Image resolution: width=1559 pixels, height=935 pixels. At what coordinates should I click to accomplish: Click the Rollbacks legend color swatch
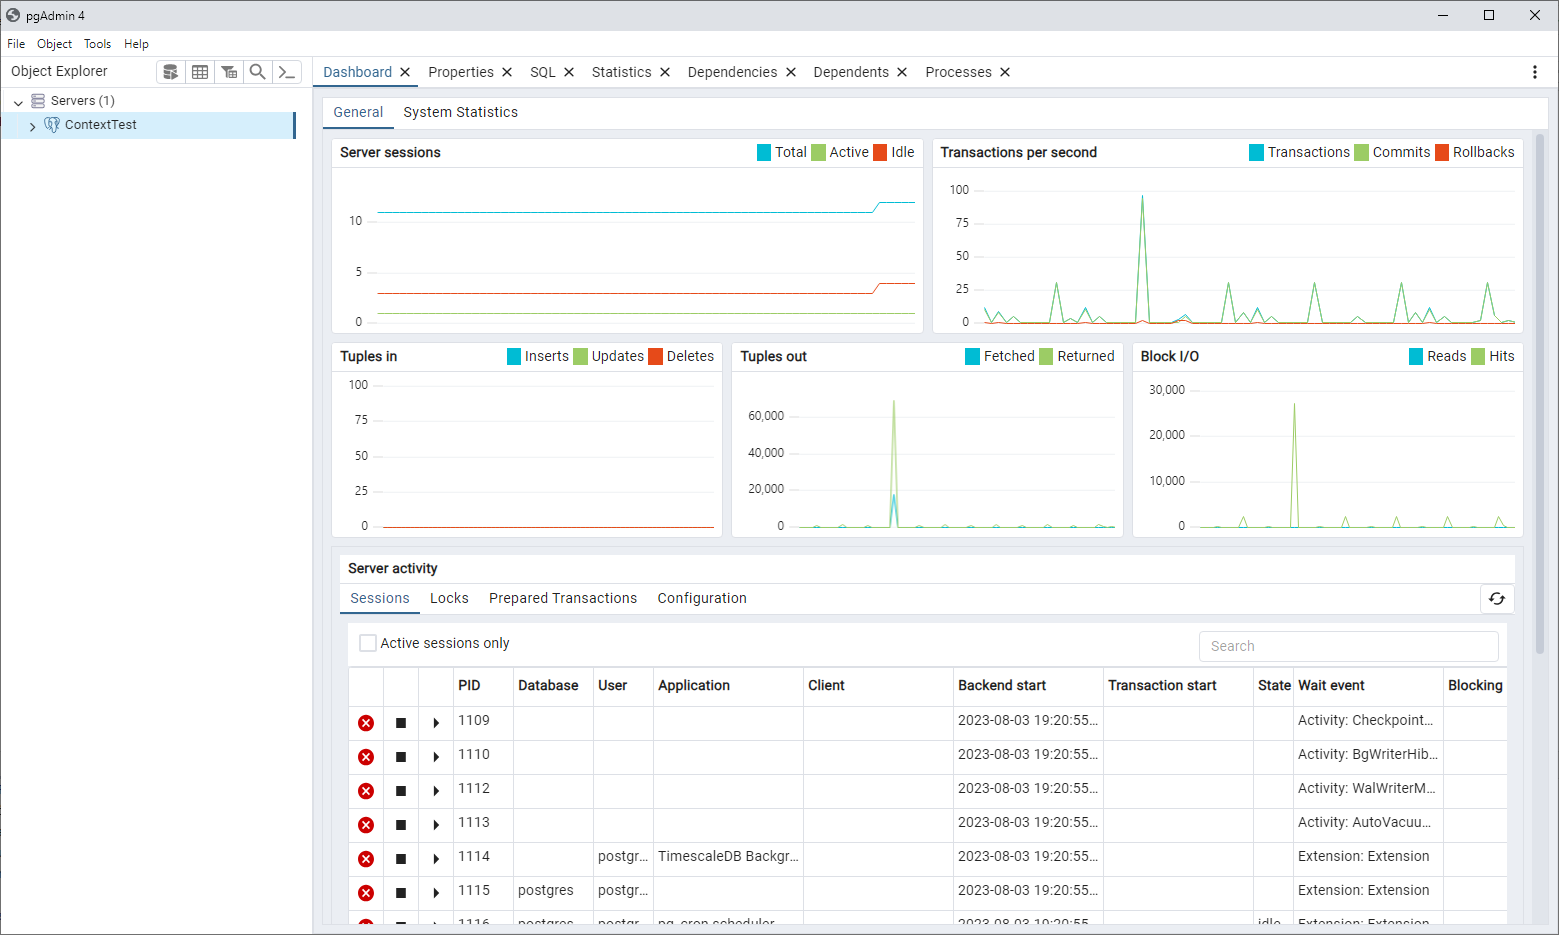click(1442, 152)
